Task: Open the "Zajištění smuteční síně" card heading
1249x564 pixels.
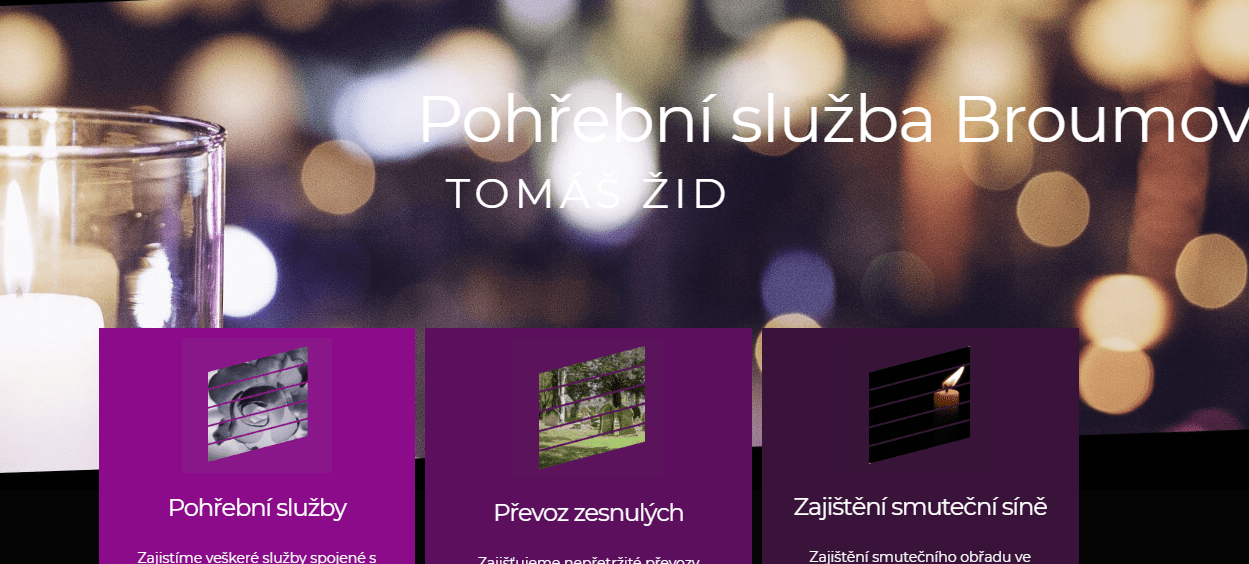Action: (920, 507)
